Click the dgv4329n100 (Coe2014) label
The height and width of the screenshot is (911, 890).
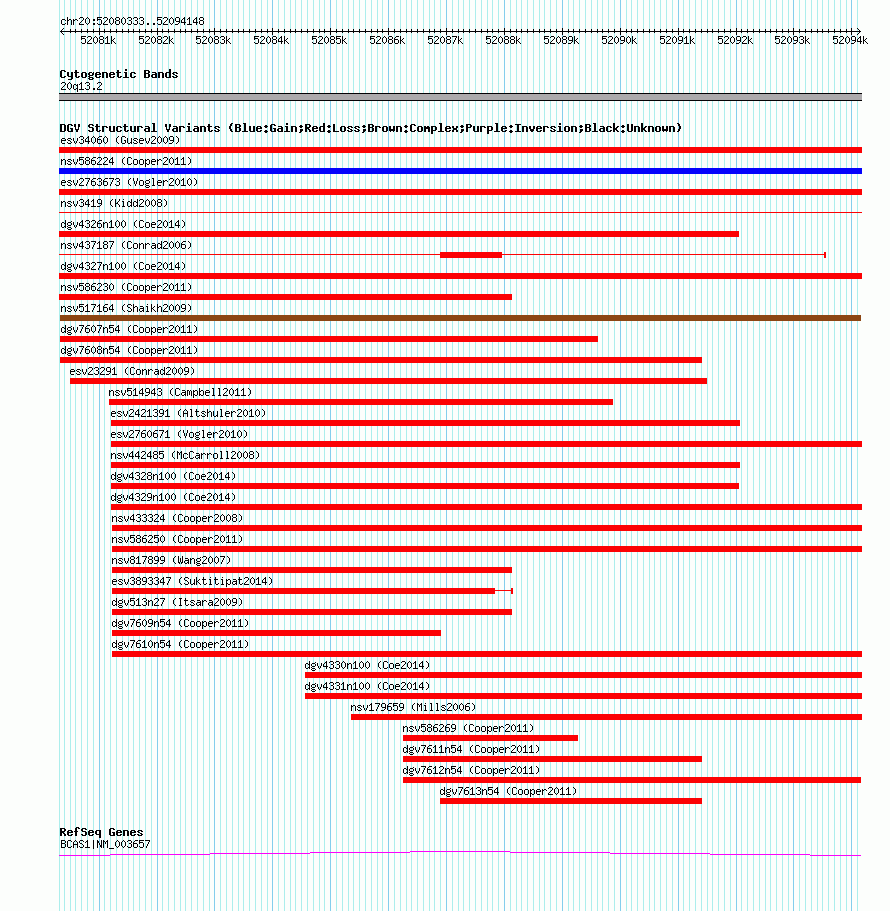(173, 497)
